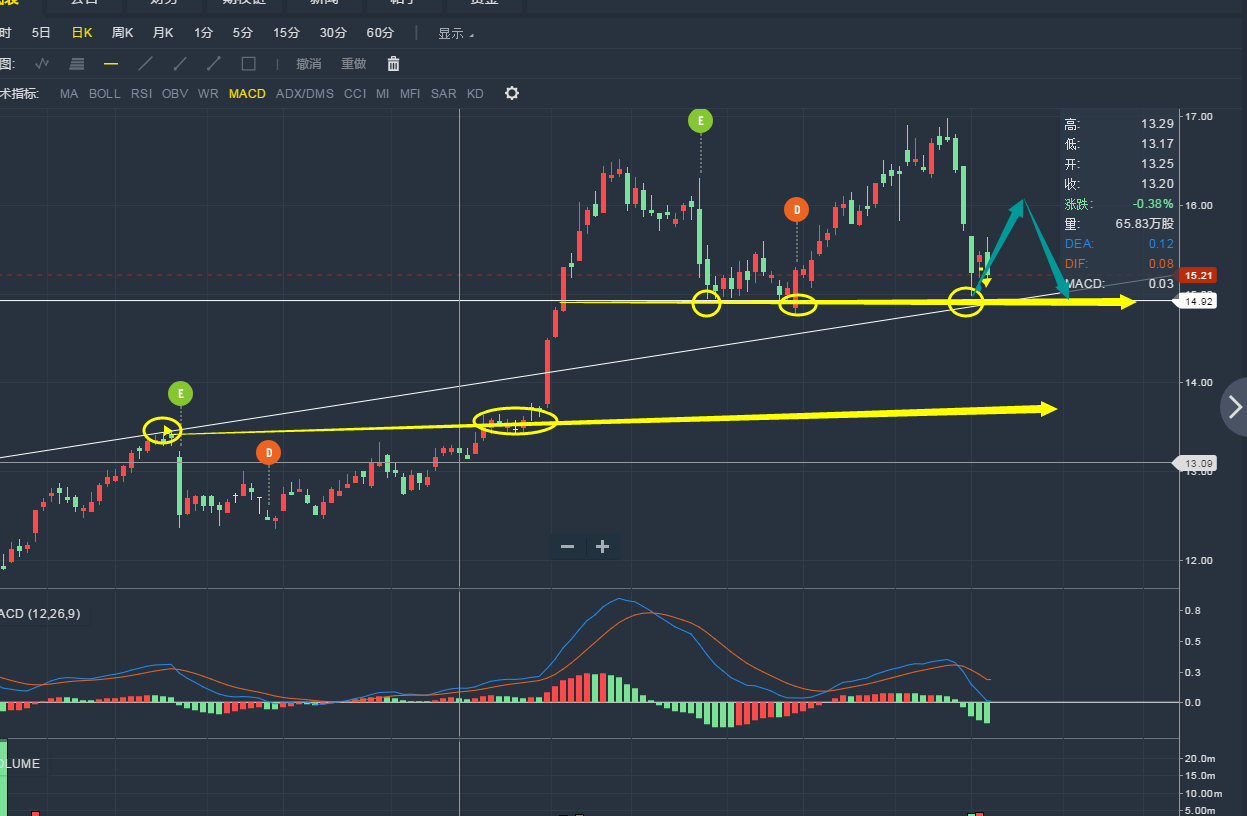This screenshot has width=1247, height=816.
Task: Zoom in the chart with plus button
Action: tap(602, 546)
